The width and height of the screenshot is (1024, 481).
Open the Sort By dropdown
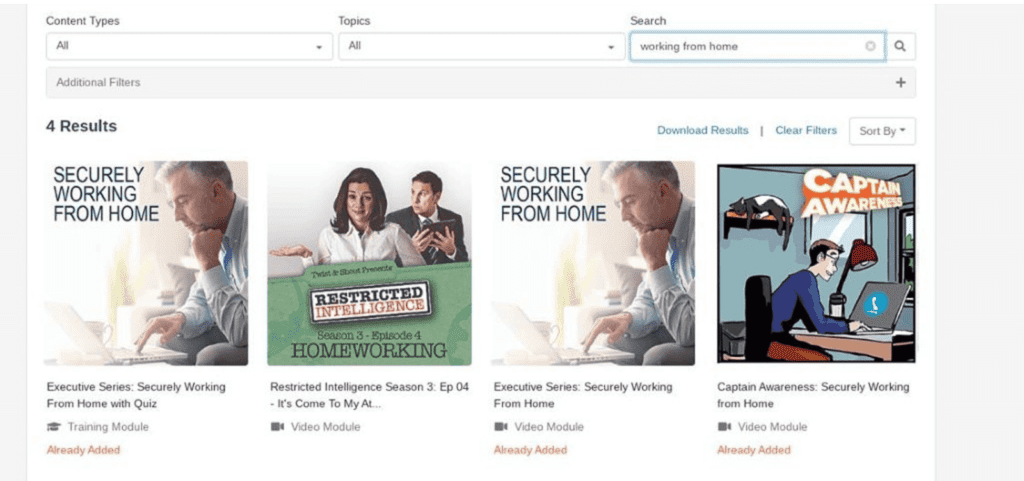pyautogui.click(x=882, y=131)
